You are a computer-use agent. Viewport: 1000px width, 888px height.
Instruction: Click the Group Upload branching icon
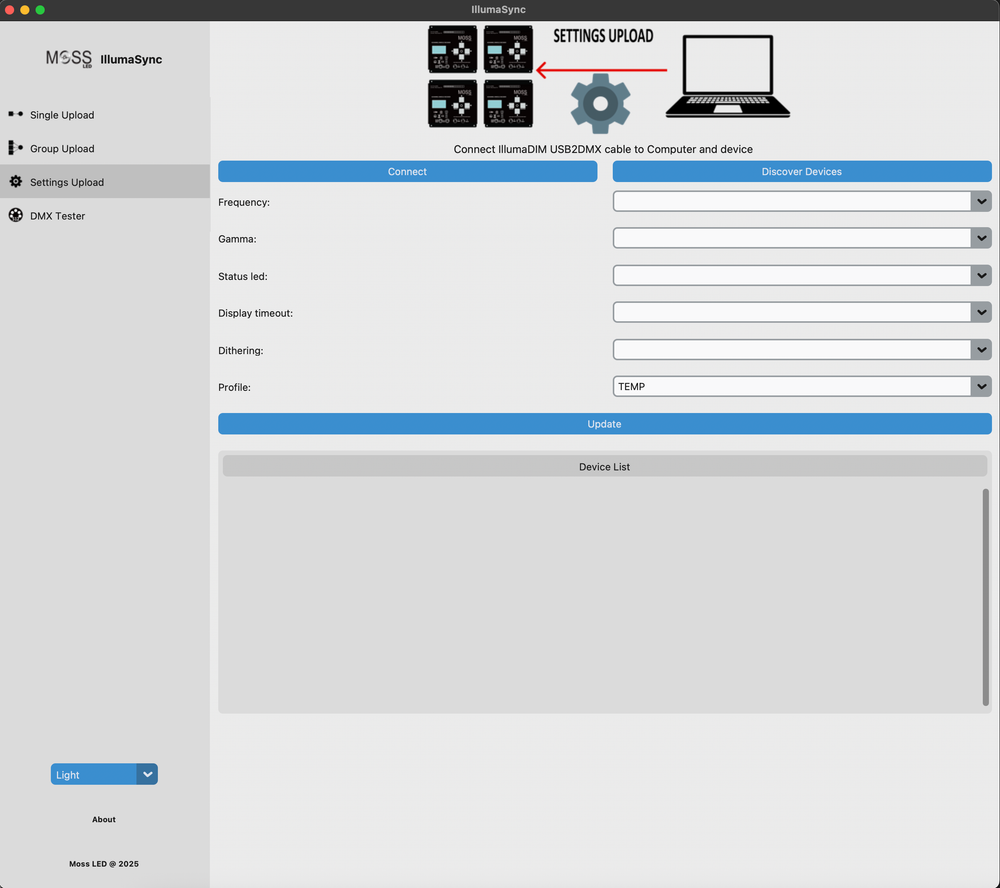pyautogui.click(x=15, y=148)
